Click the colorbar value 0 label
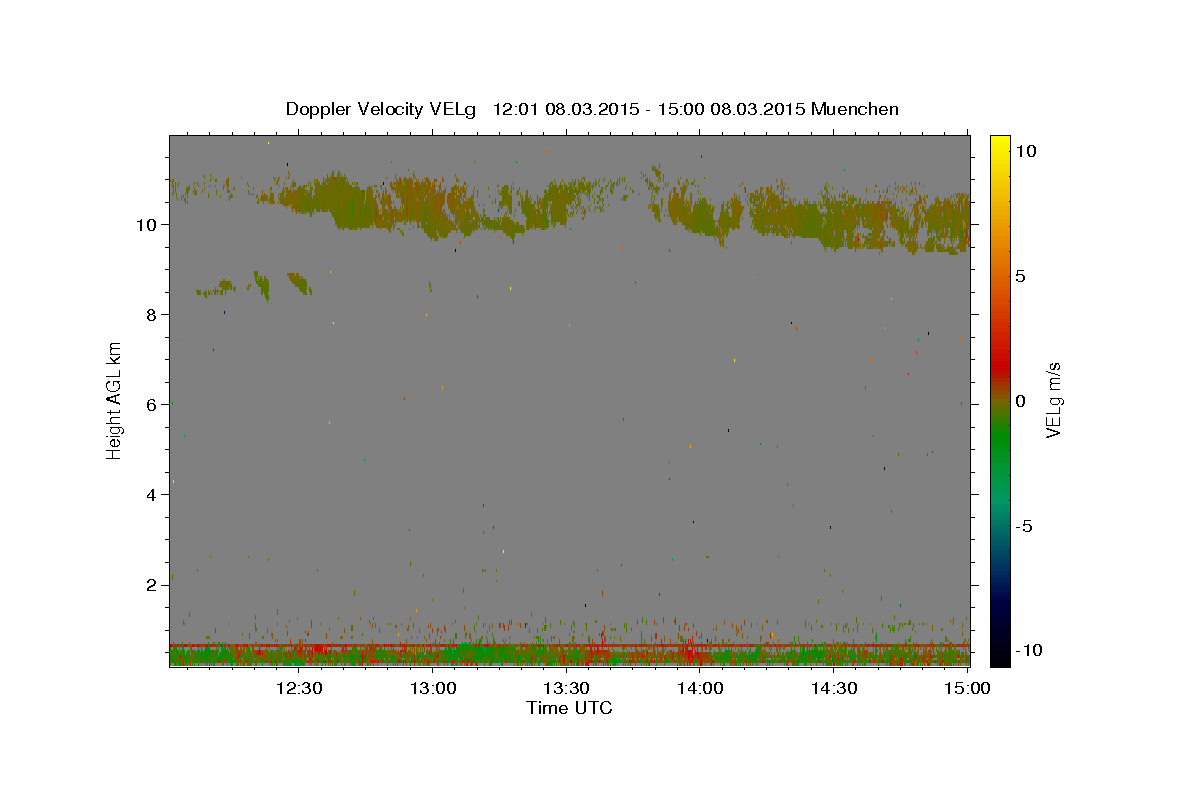The width and height of the screenshot is (1200, 800). click(x=1020, y=401)
